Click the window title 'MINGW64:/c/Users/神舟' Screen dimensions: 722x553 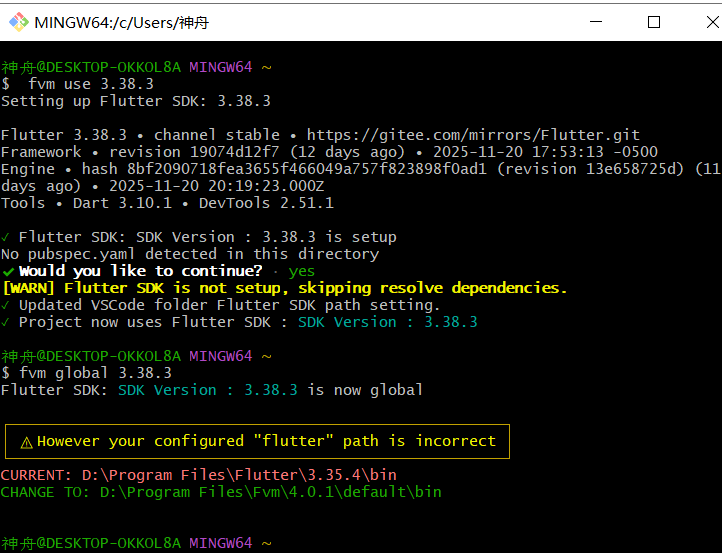tap(122, 23)
